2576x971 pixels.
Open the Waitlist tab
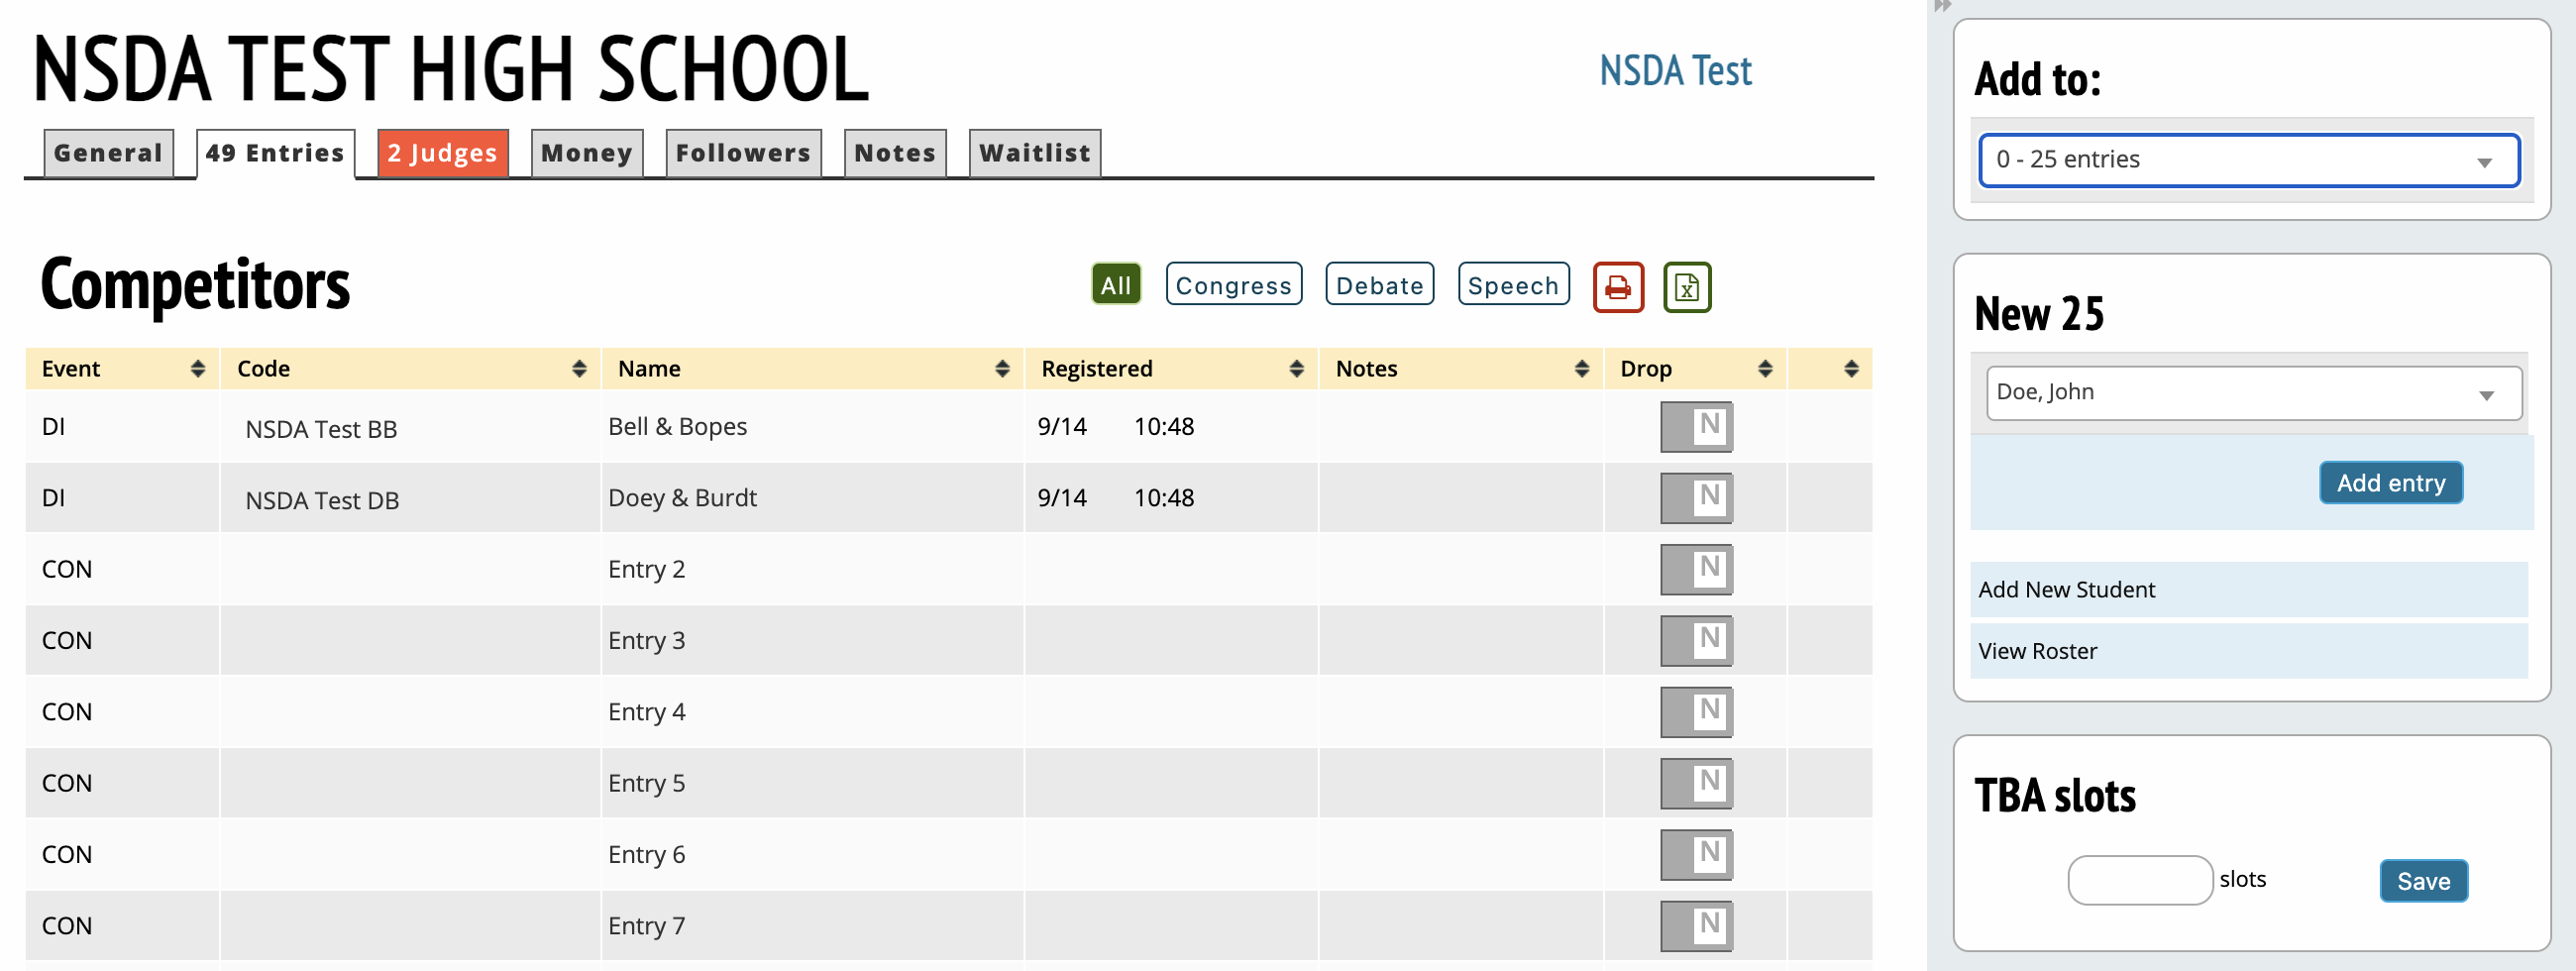click(1034, 153)
